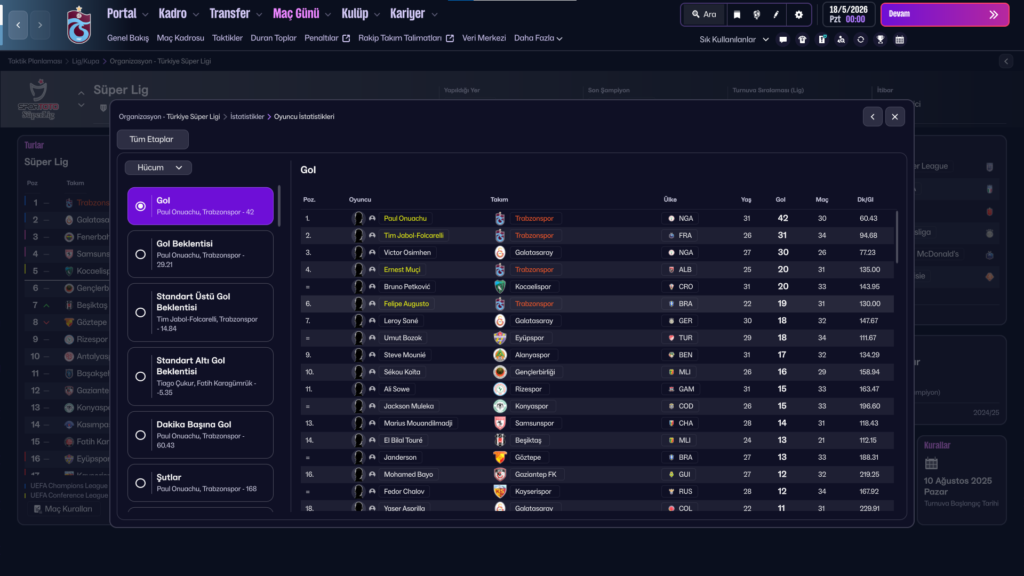Click the Tüm Etaplar button
Viewport: 1024px width, 576px height.
tap(152, 140)
